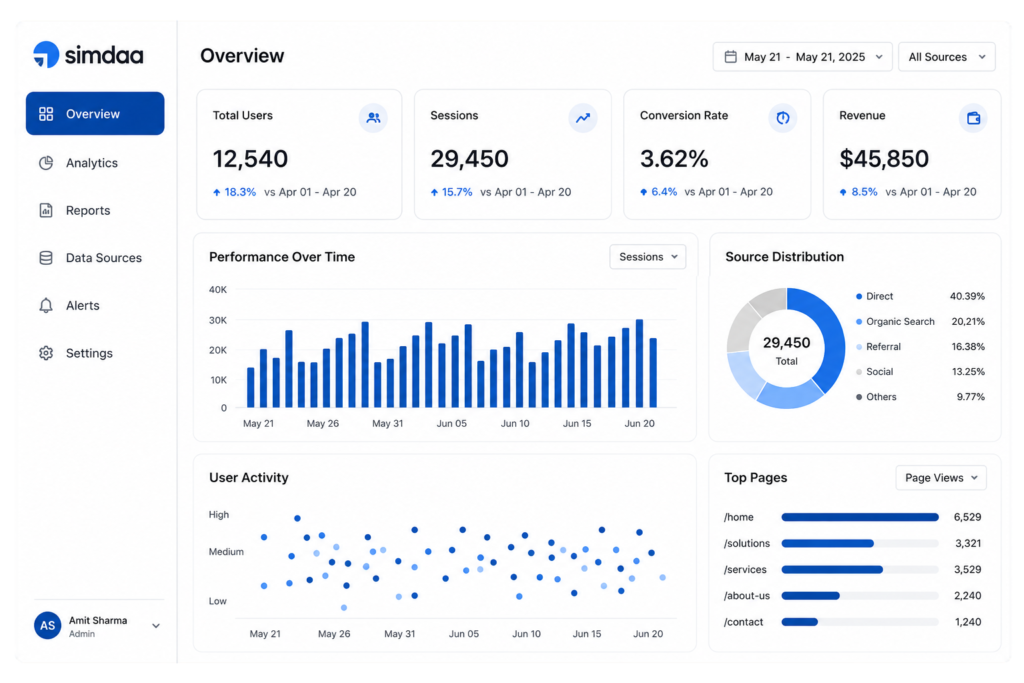Click the calendar icon in date picker

pyautogui.click(x=731, y=57)
